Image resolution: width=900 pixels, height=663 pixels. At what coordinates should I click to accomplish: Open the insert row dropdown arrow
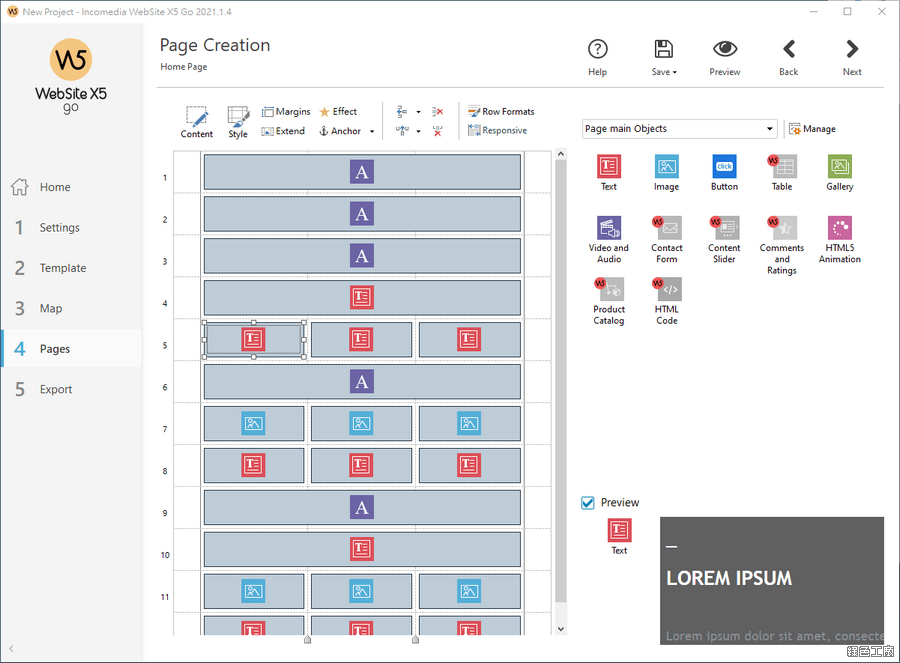418,112
